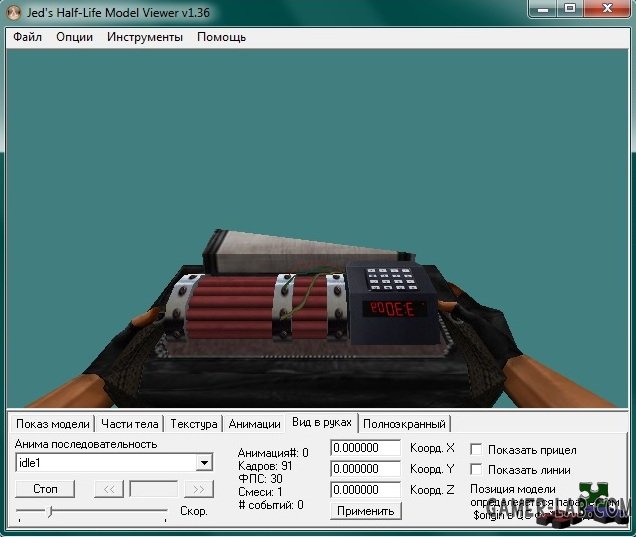Image resolution: width=636 pixels, height=537 pixels.
Task: Click the Коорд. Z input field
Action: coord(365,490)
